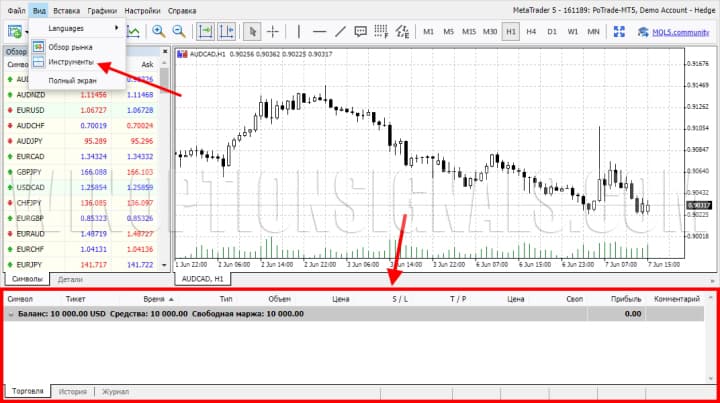Switch chart to M15 timeframe
Image resolution: width=720 pixels, height=403 pixels.
[x=469, y=31]
